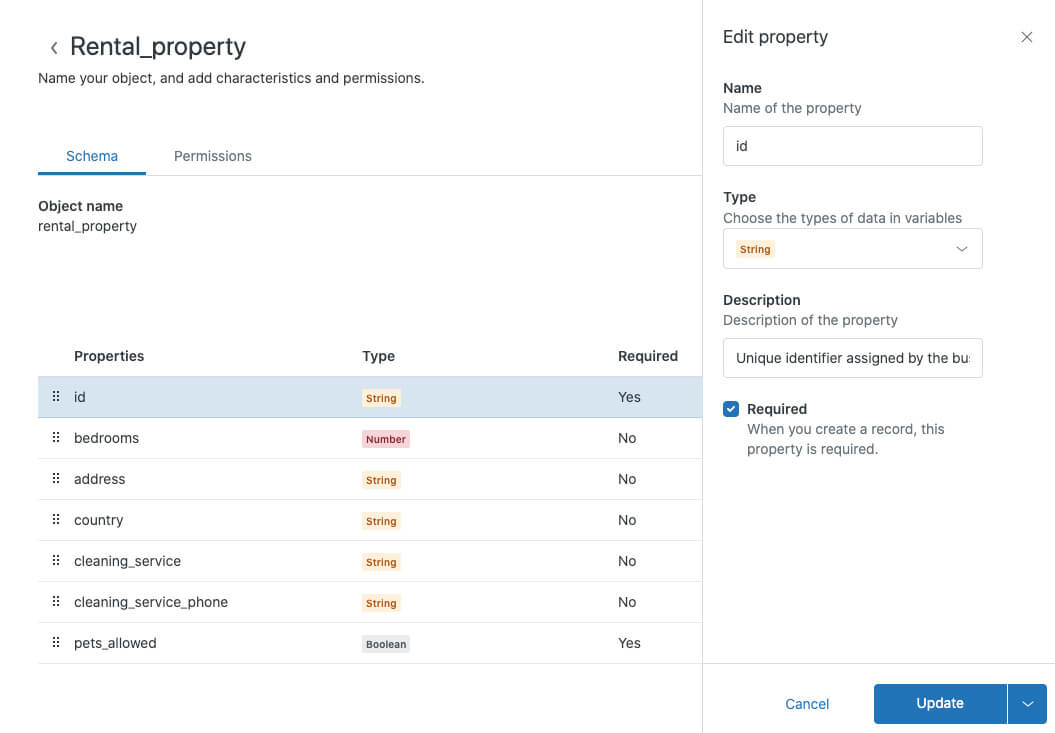
Task: Grab the drag handle for pets_allowed row
Action: tap(56, 643)
